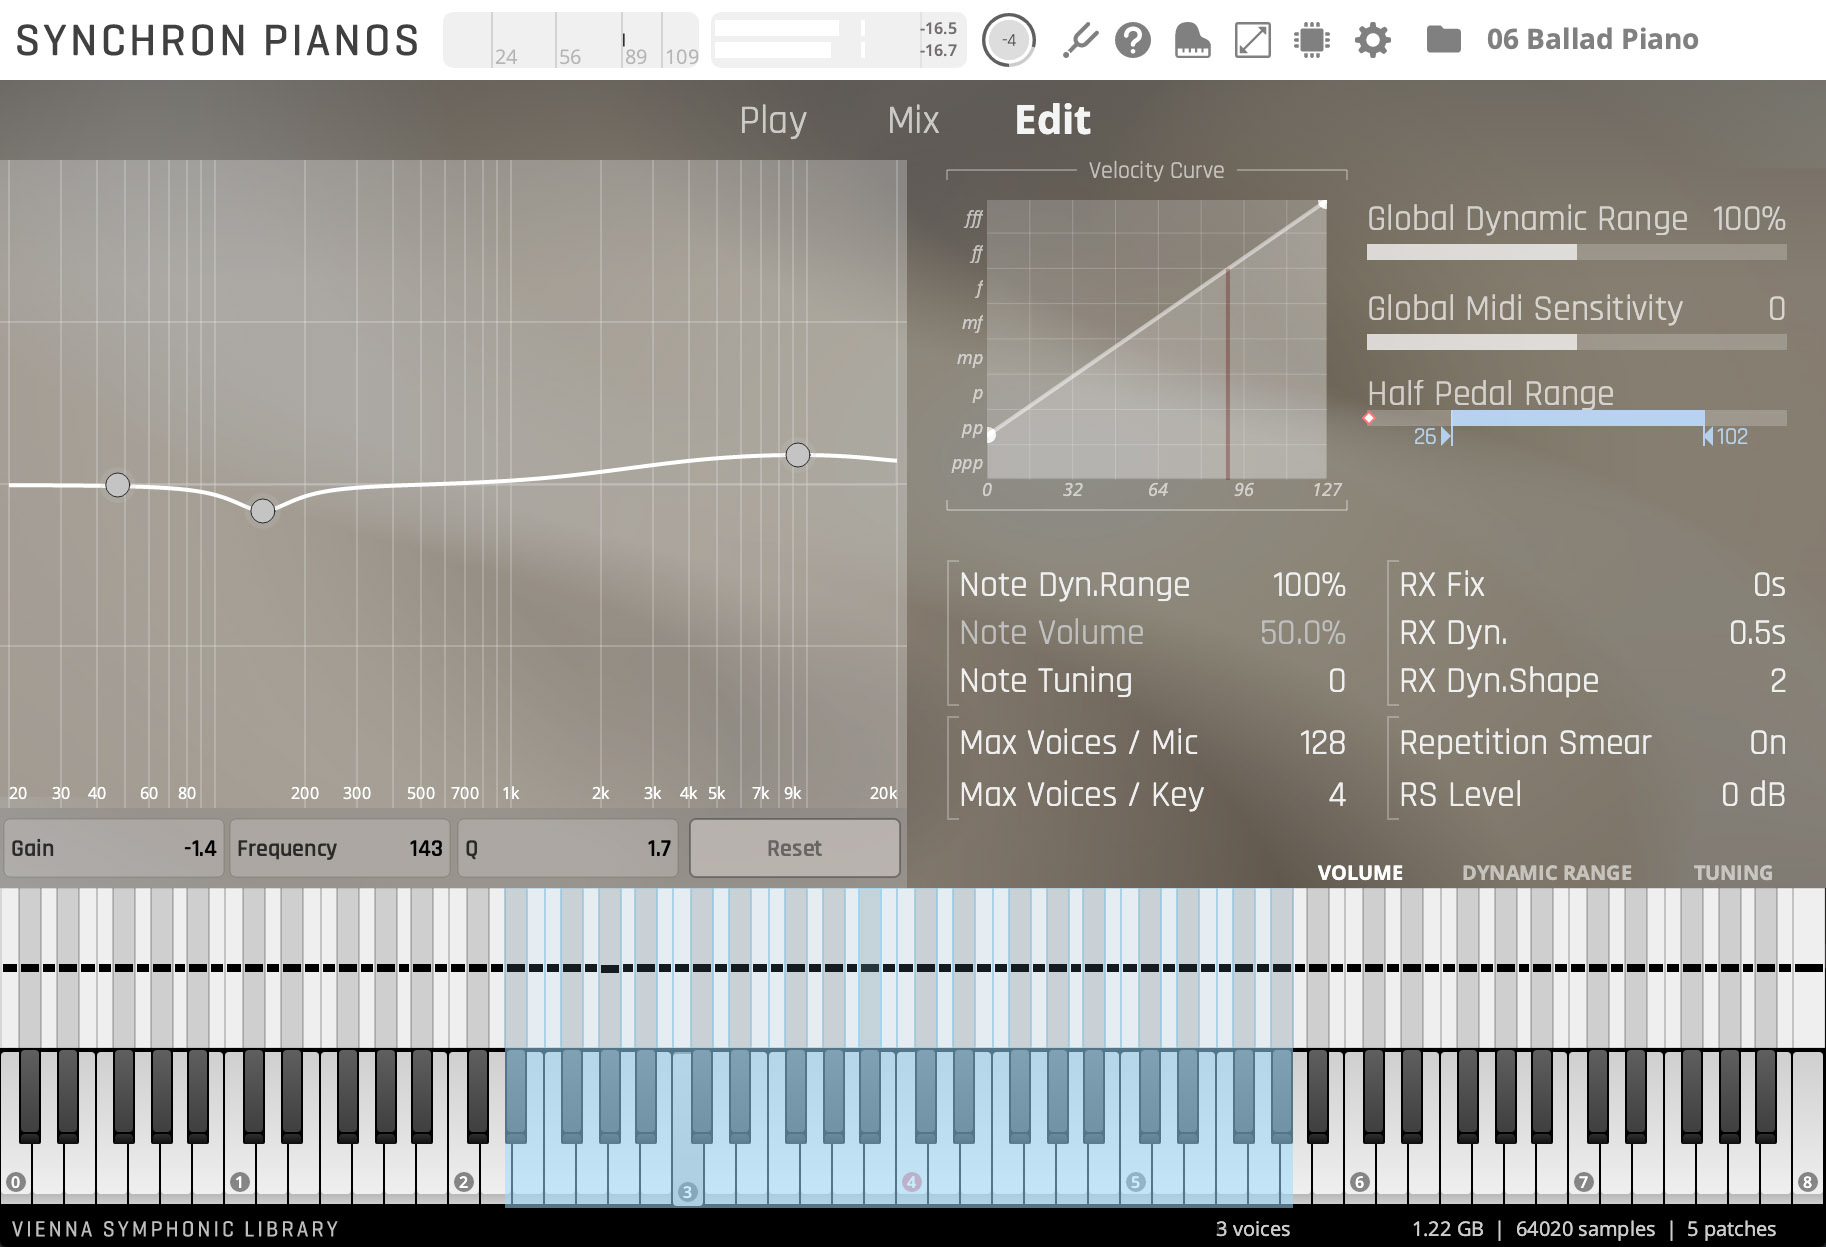
Task: Click the EQ Reset button
Action: click(x=794, y=848)
